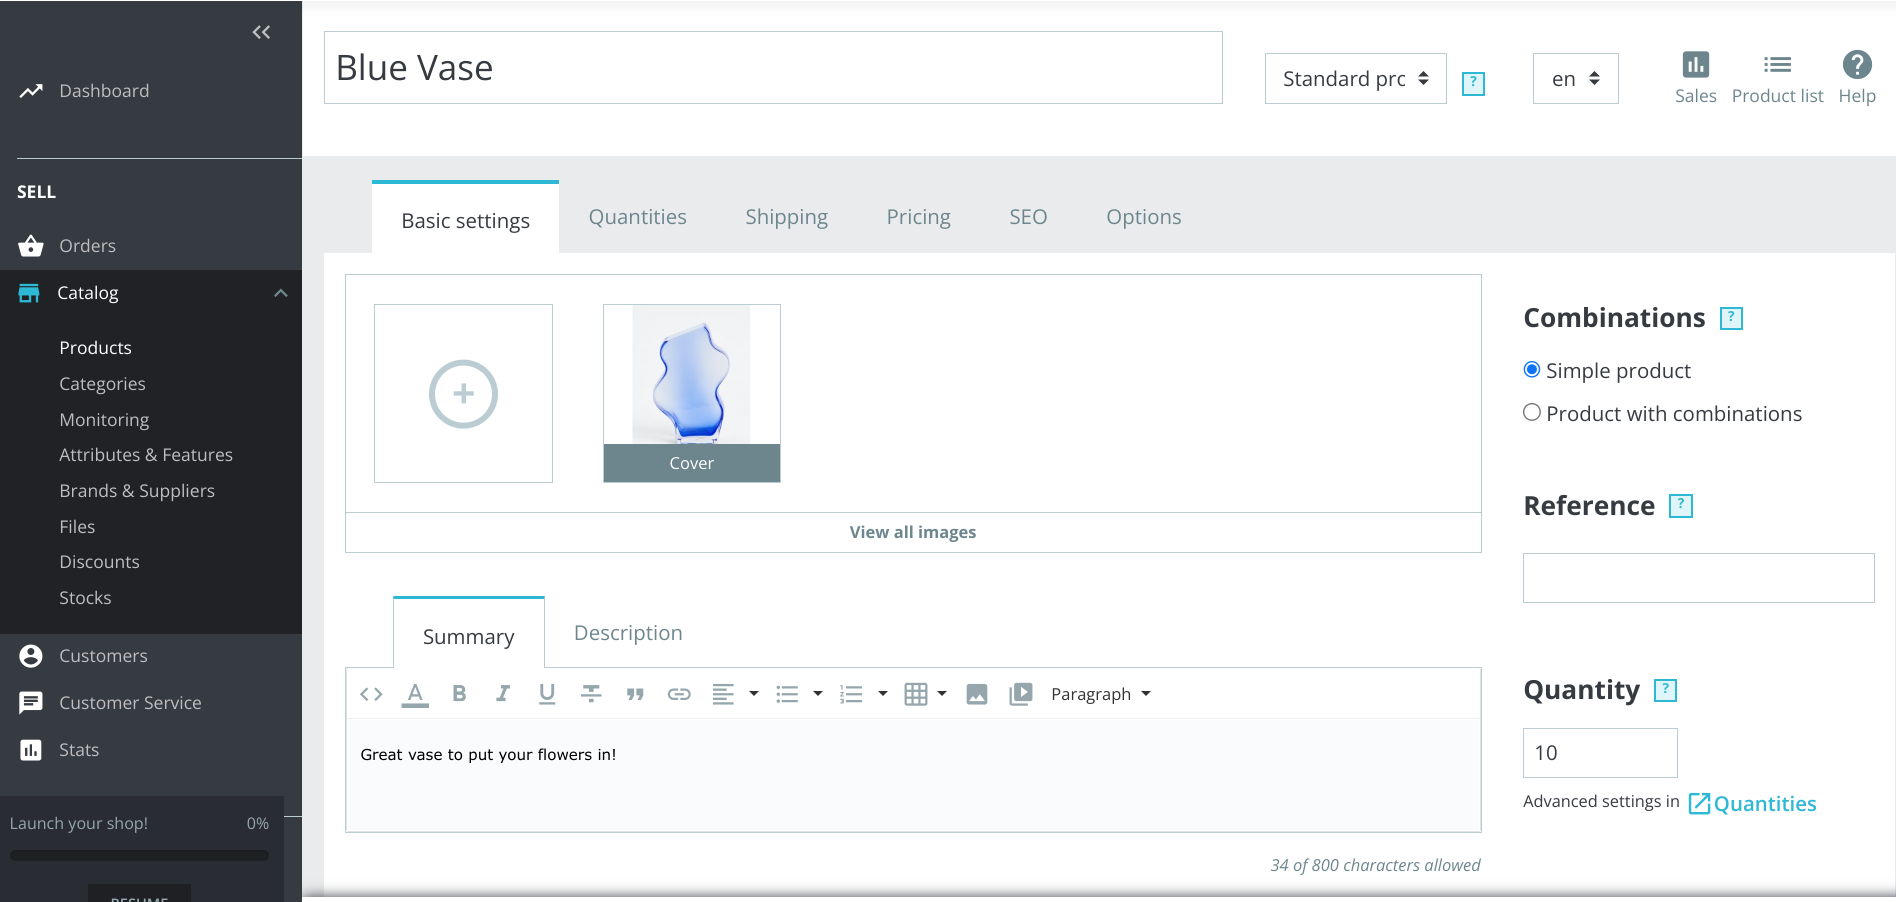The image size is (1896, 902).
Task: Open the Standard product type dropdown
Action: [x=1355, y=79]
